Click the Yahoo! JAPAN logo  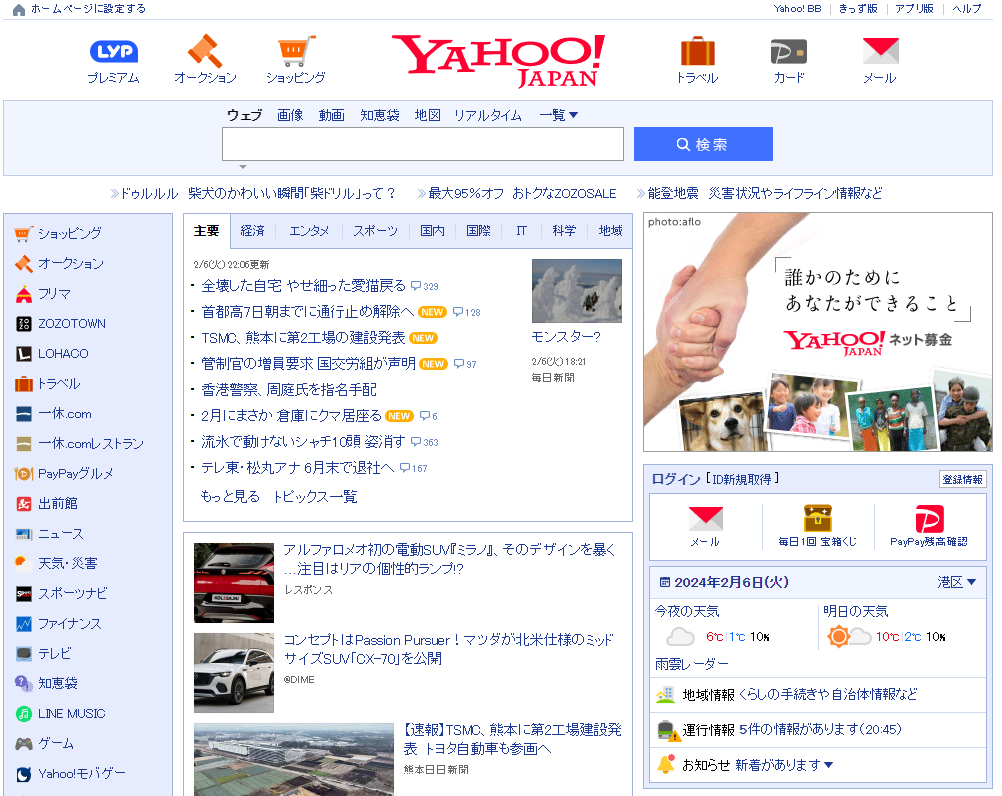[x=498, y=61]
